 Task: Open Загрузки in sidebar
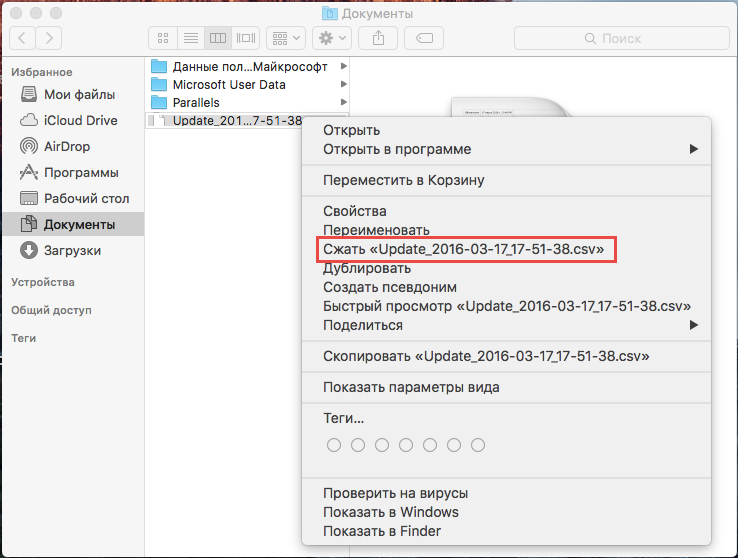click(x=73, y=250)
